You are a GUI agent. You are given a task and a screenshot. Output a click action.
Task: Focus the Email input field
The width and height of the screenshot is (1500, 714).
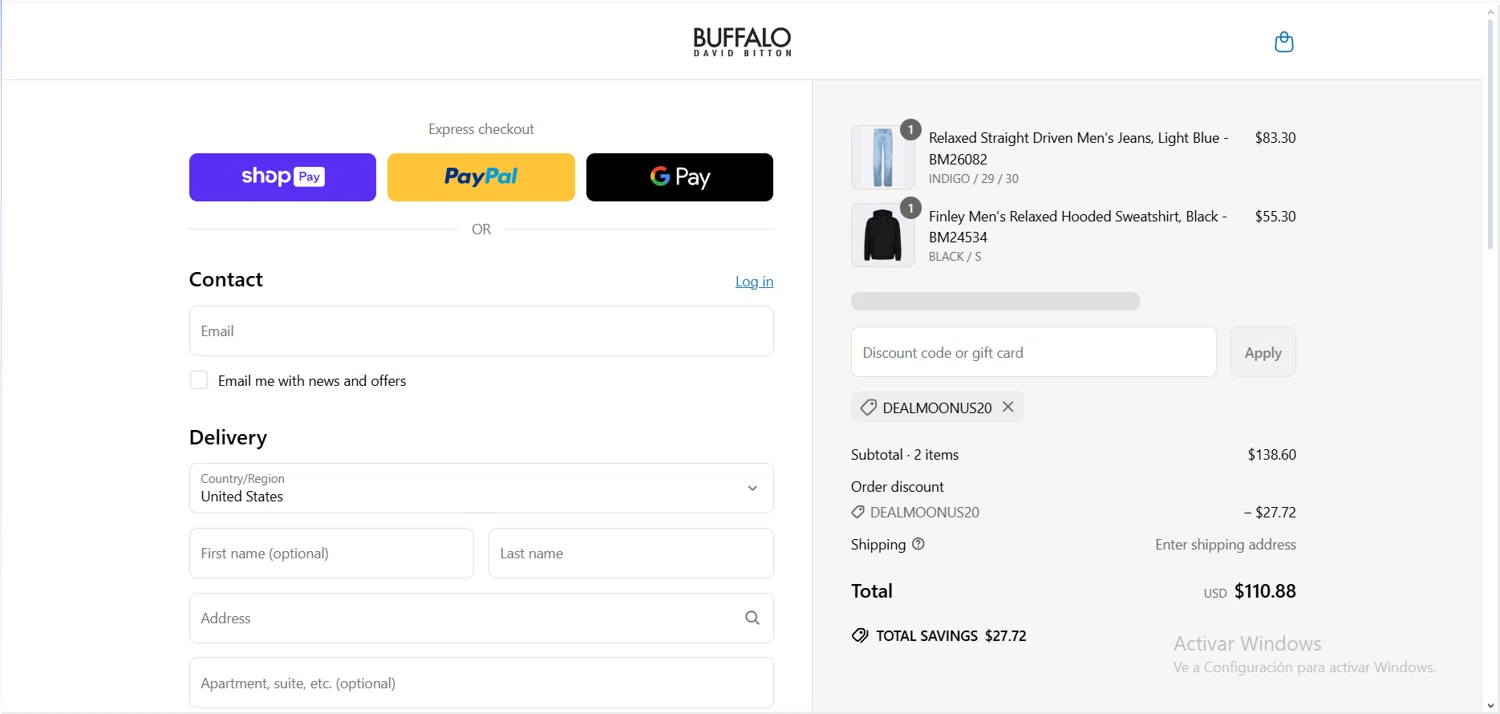pyautogui.click(x=481, y=331)
